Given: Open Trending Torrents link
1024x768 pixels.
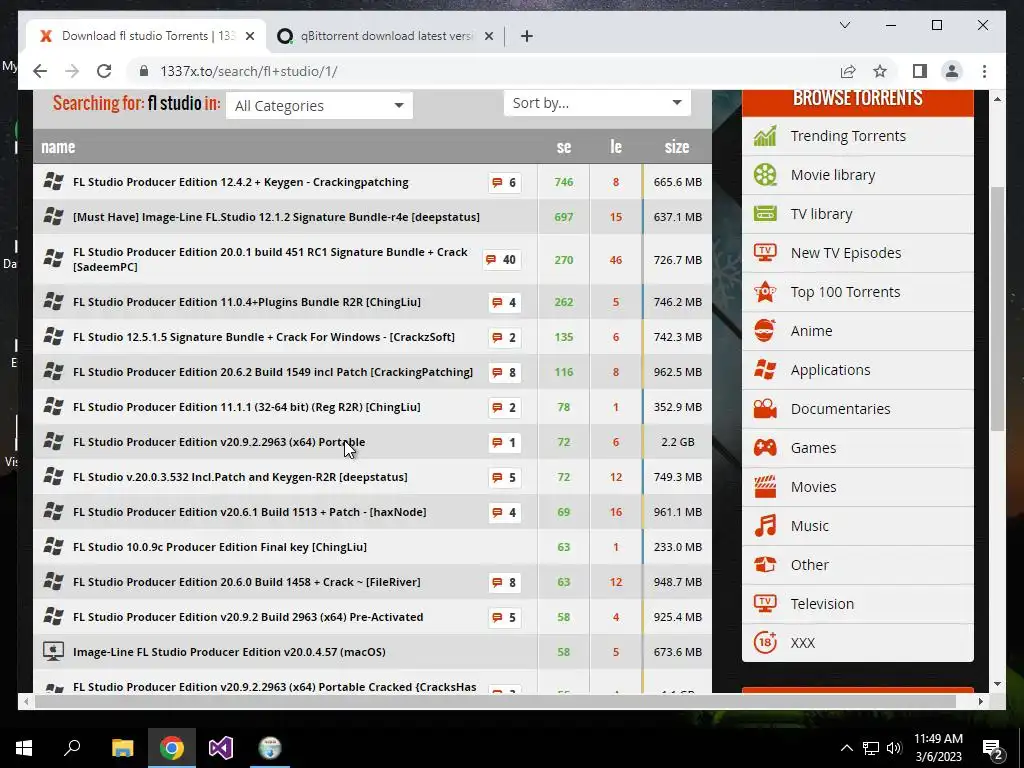Looking at the screenshot, I should point(848,136).
